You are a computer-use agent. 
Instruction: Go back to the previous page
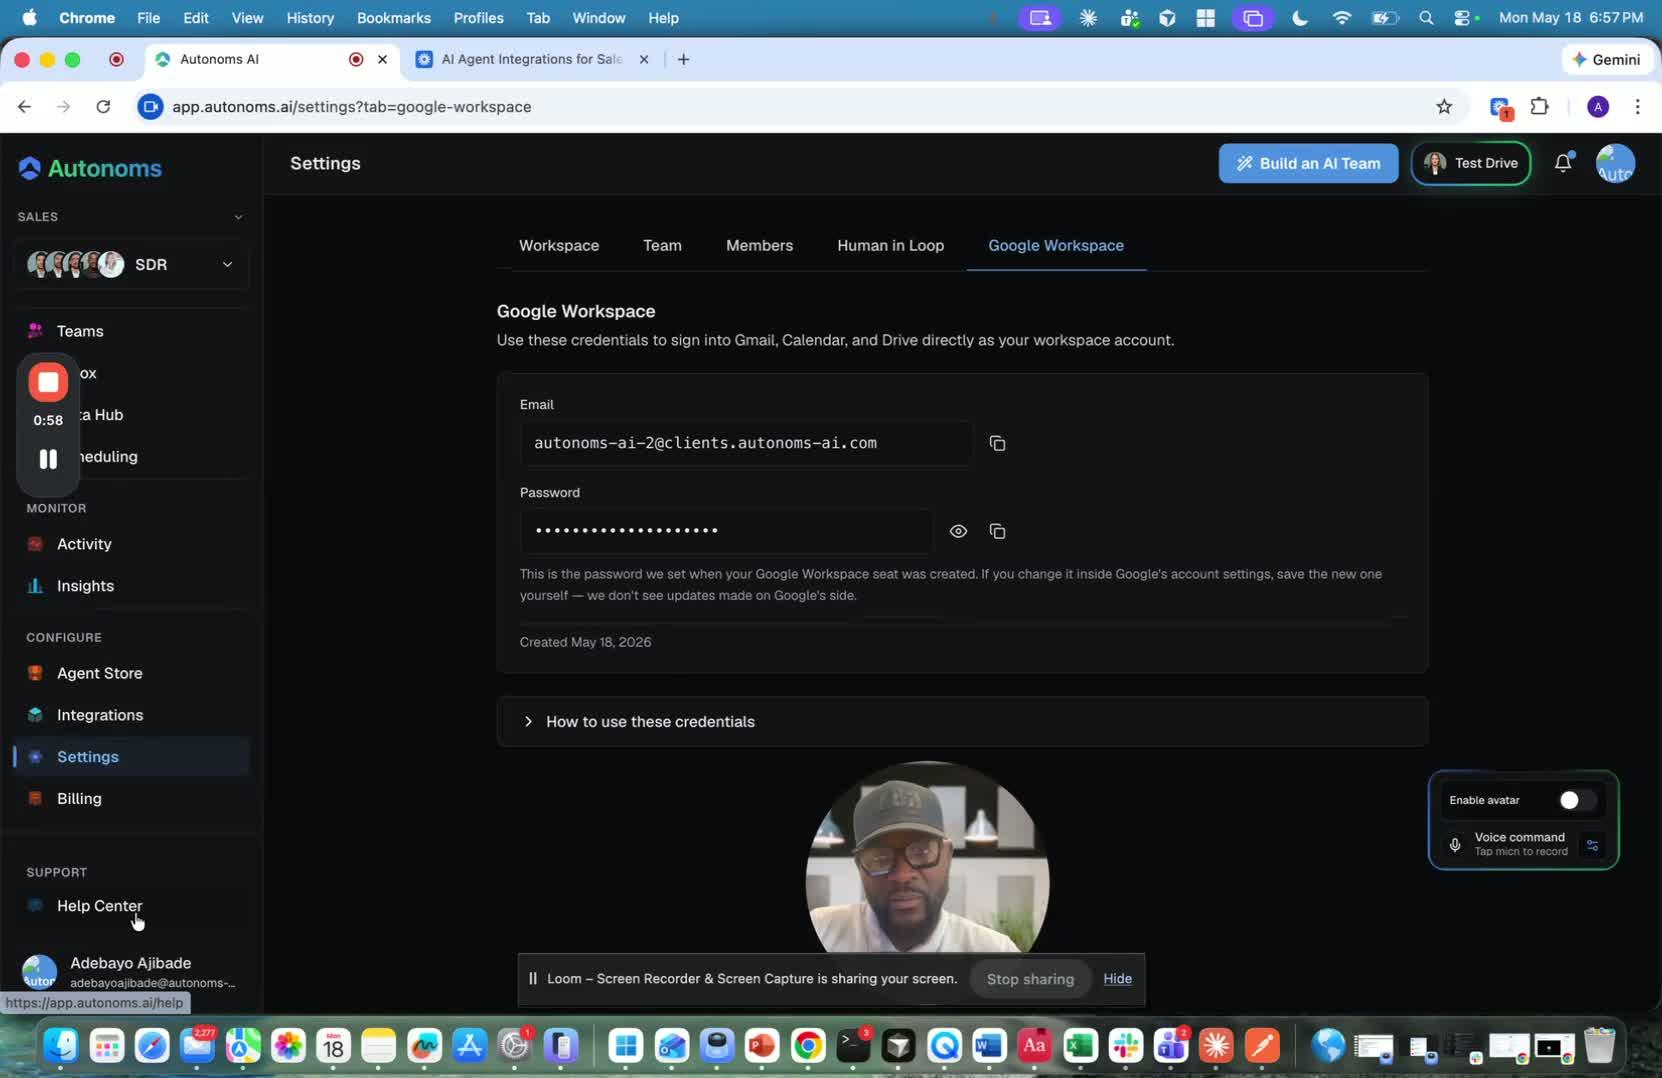(25, 106)
